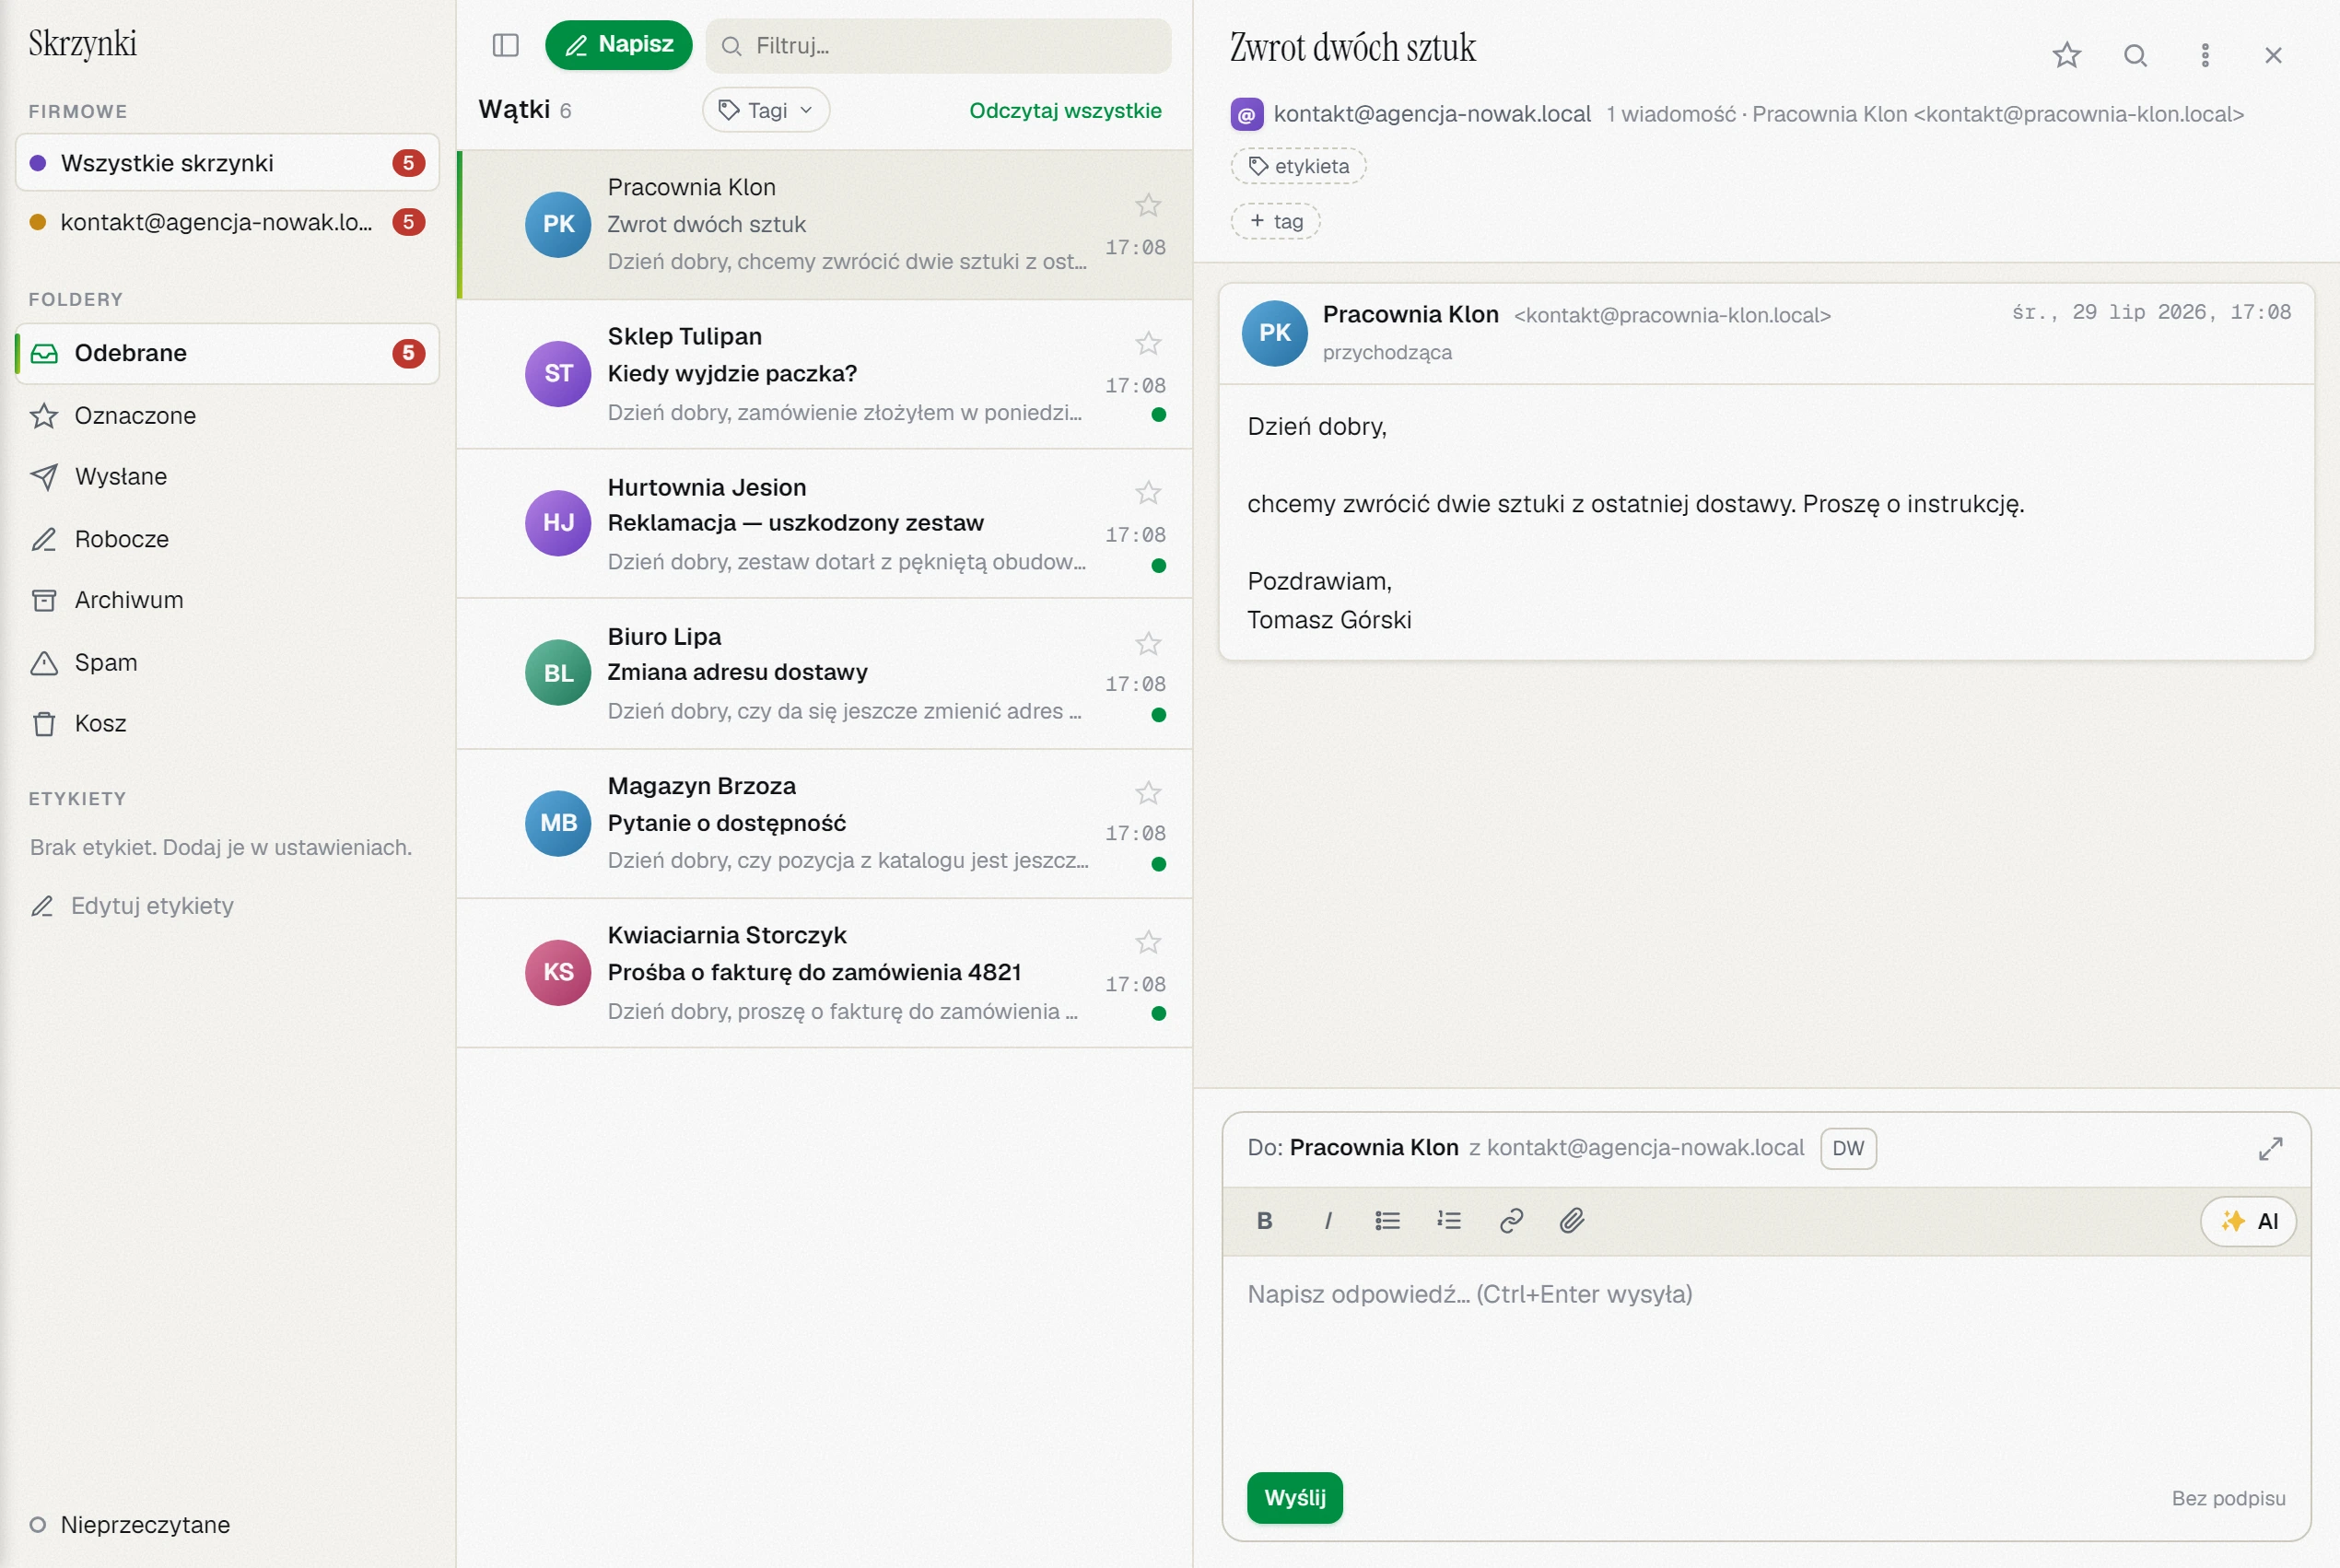This screenshot has width=2340, height=1568.
Task: Open the Robocze folder
Action: pos(227,539)
